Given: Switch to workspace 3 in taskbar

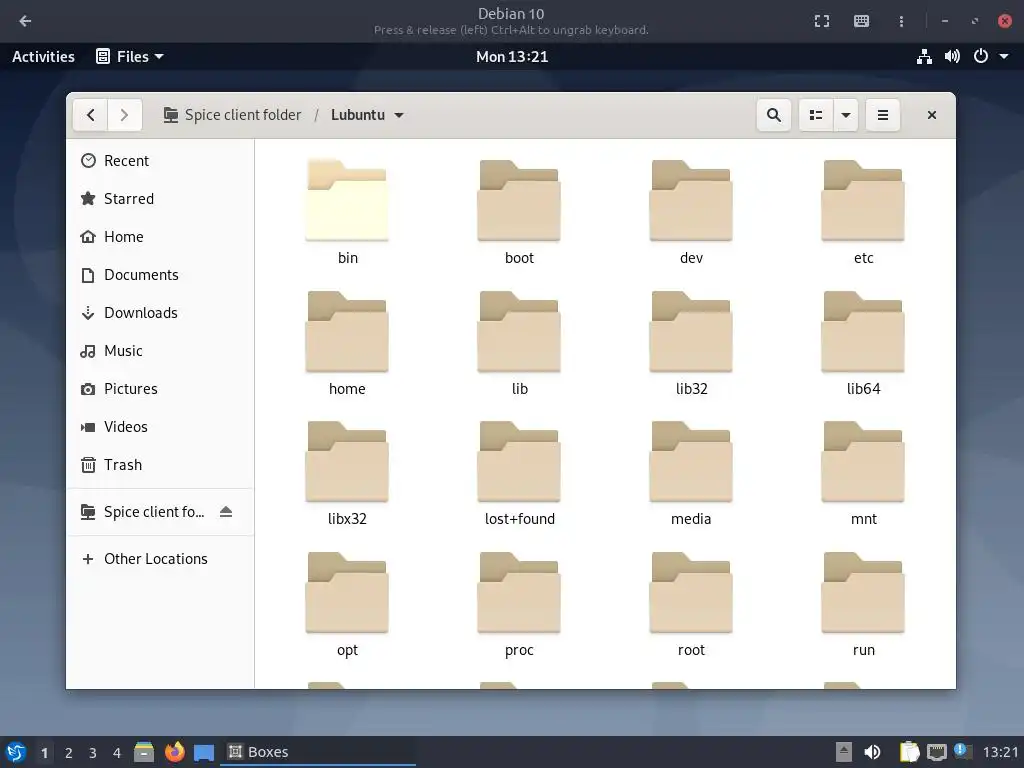Looking at the screenshot, I should pos(93,753).
